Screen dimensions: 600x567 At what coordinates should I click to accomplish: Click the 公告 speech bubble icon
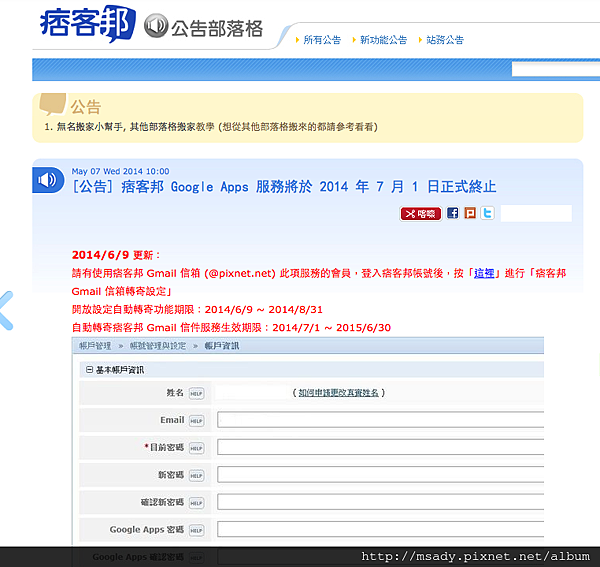[x=53, y=104]
